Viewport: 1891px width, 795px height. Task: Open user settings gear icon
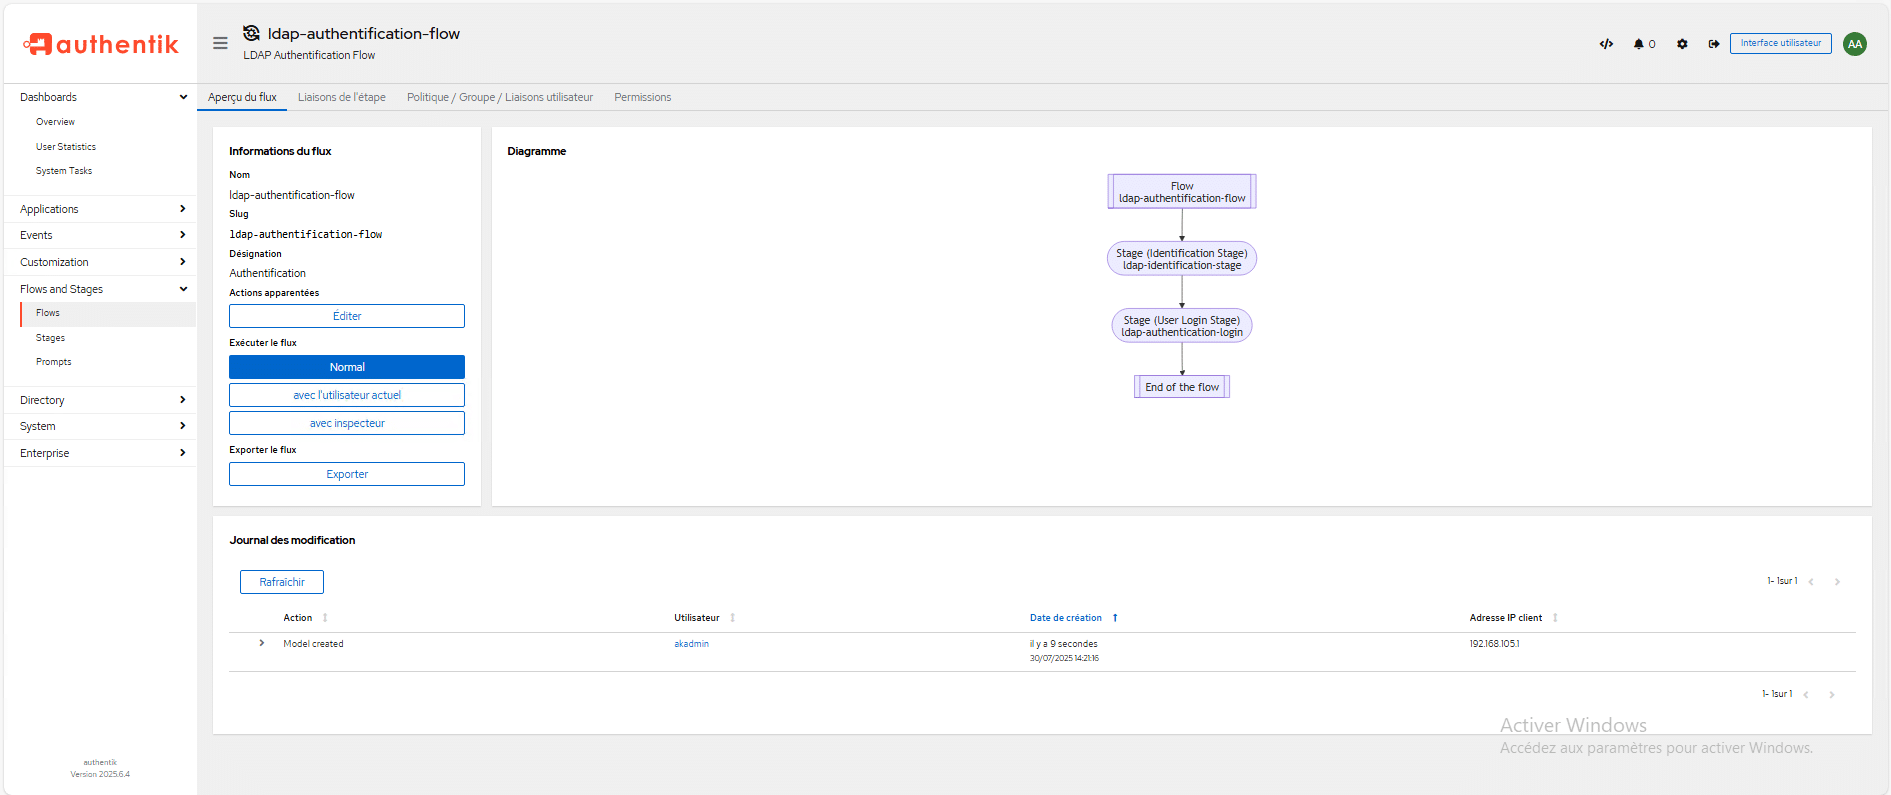[1682, 44]
